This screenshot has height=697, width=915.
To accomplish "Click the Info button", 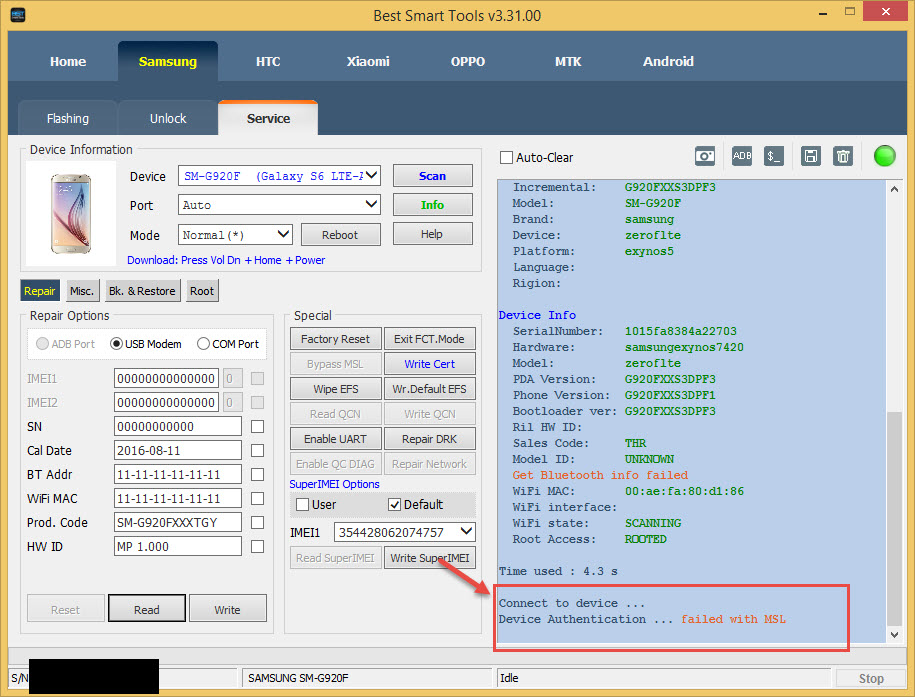I will pyautogui.click(x=432, y=205).
